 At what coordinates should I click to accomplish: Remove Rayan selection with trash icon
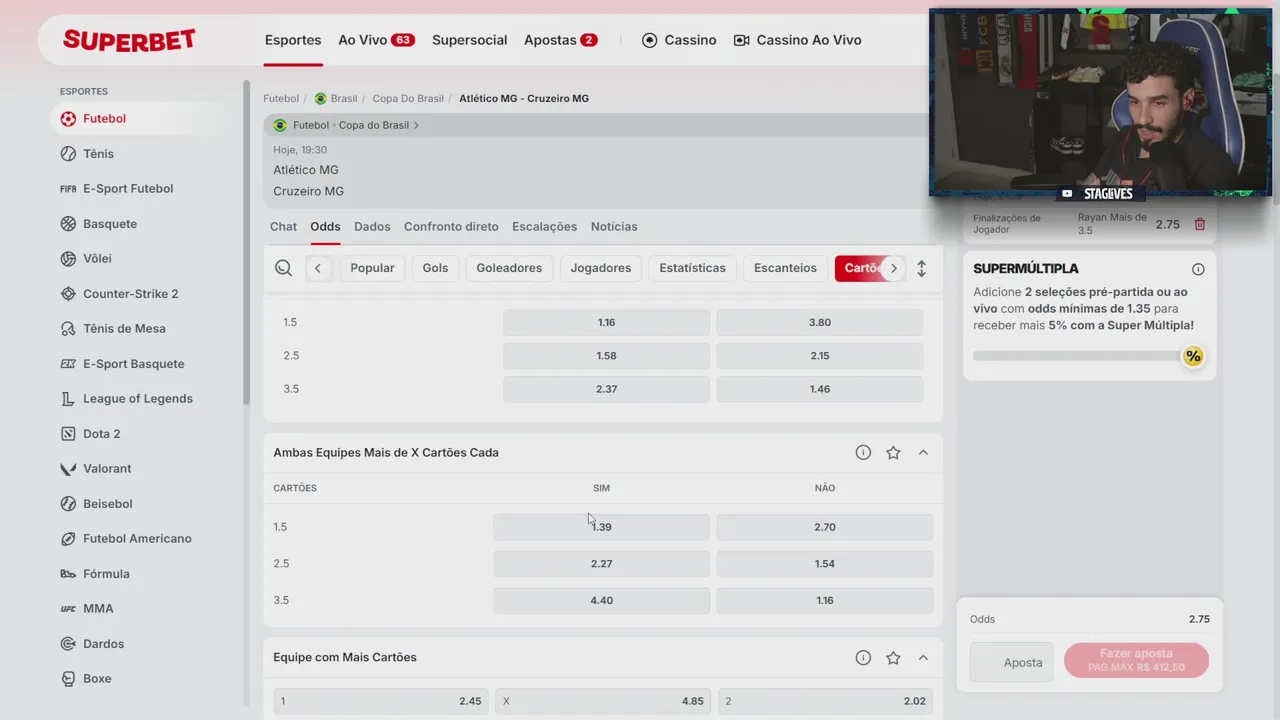coord(1200,224)
